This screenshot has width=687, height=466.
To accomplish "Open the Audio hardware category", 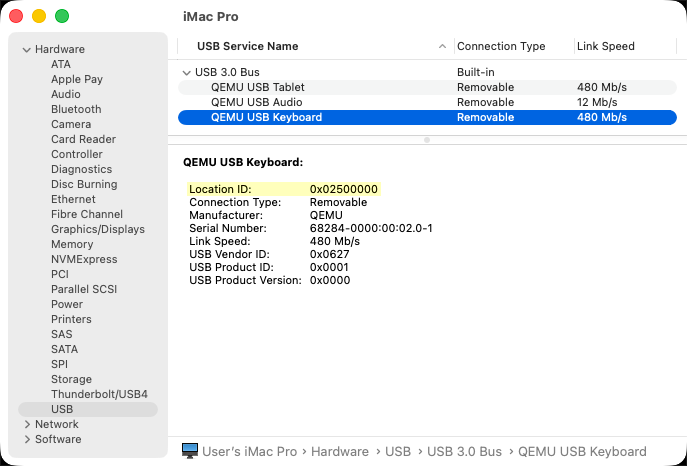I will (x=66, y=94).
